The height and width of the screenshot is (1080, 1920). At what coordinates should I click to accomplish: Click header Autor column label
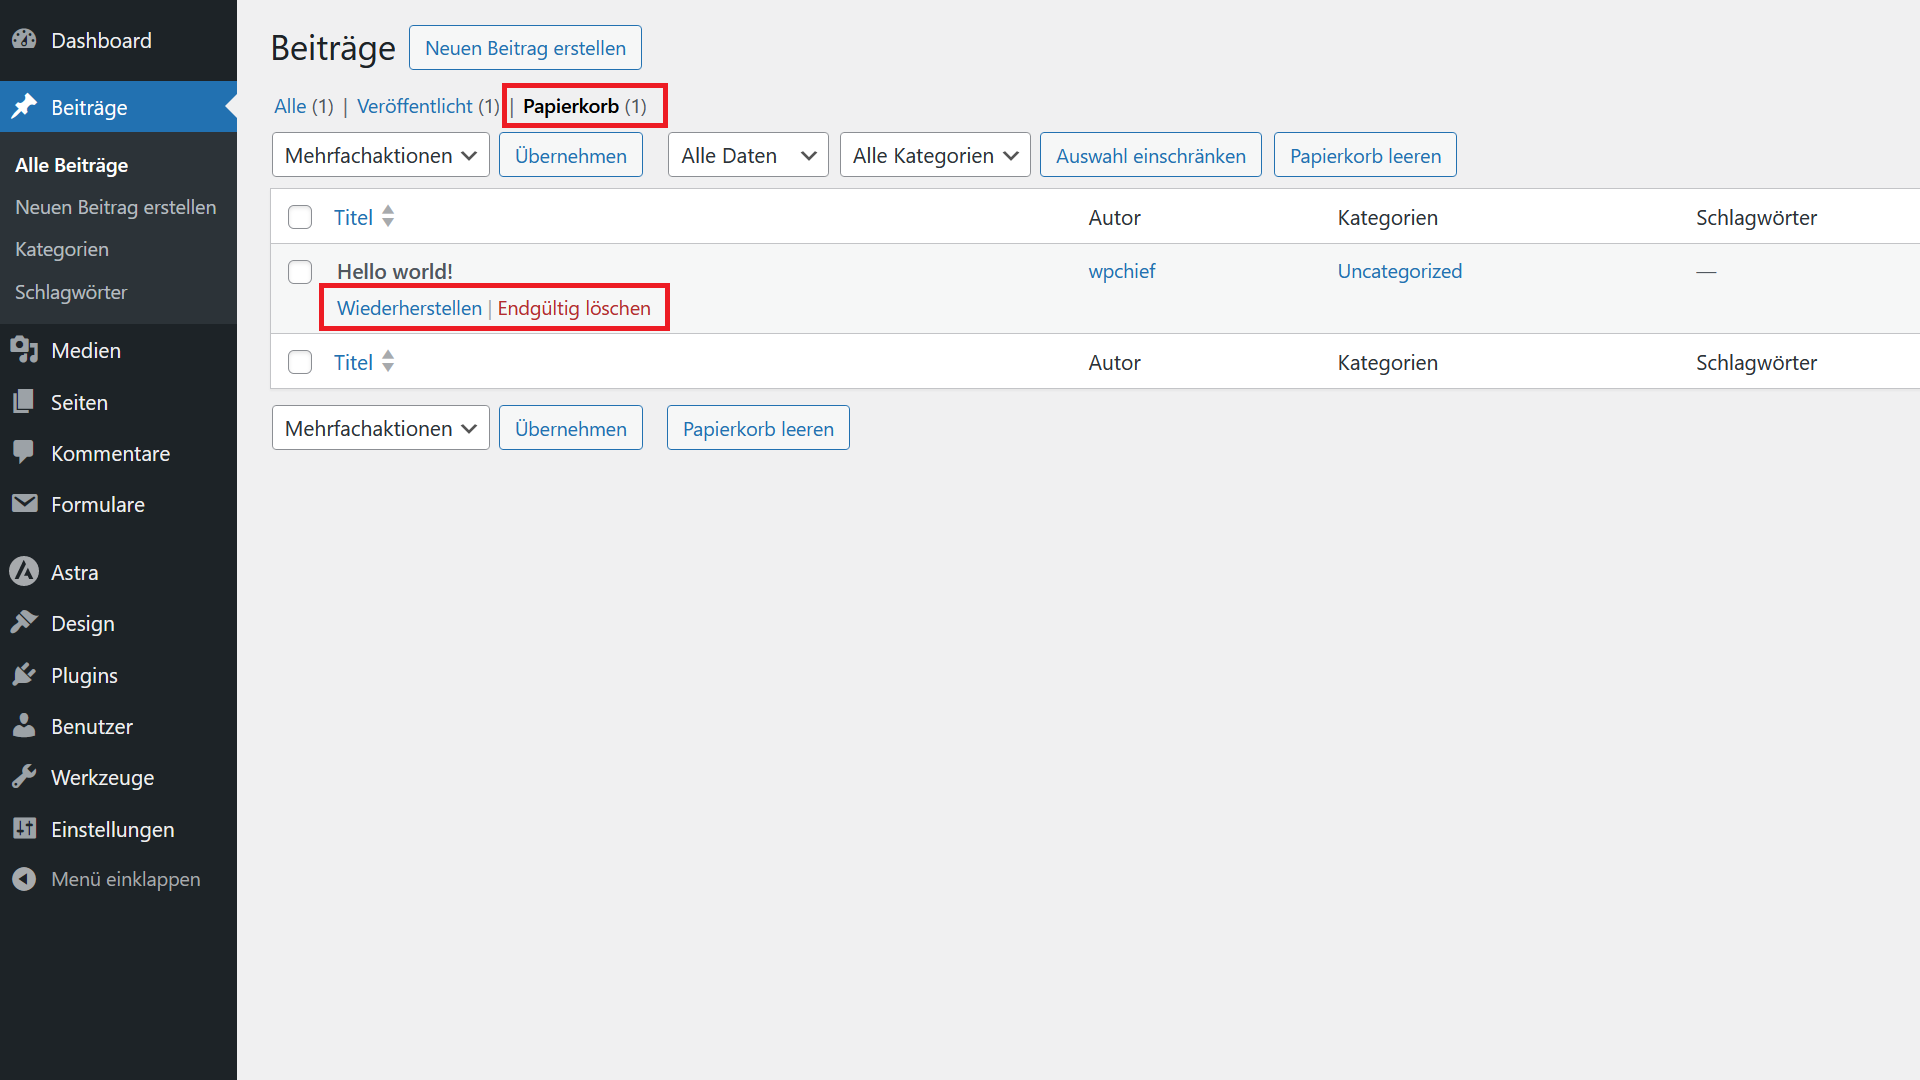[1115, 217]
